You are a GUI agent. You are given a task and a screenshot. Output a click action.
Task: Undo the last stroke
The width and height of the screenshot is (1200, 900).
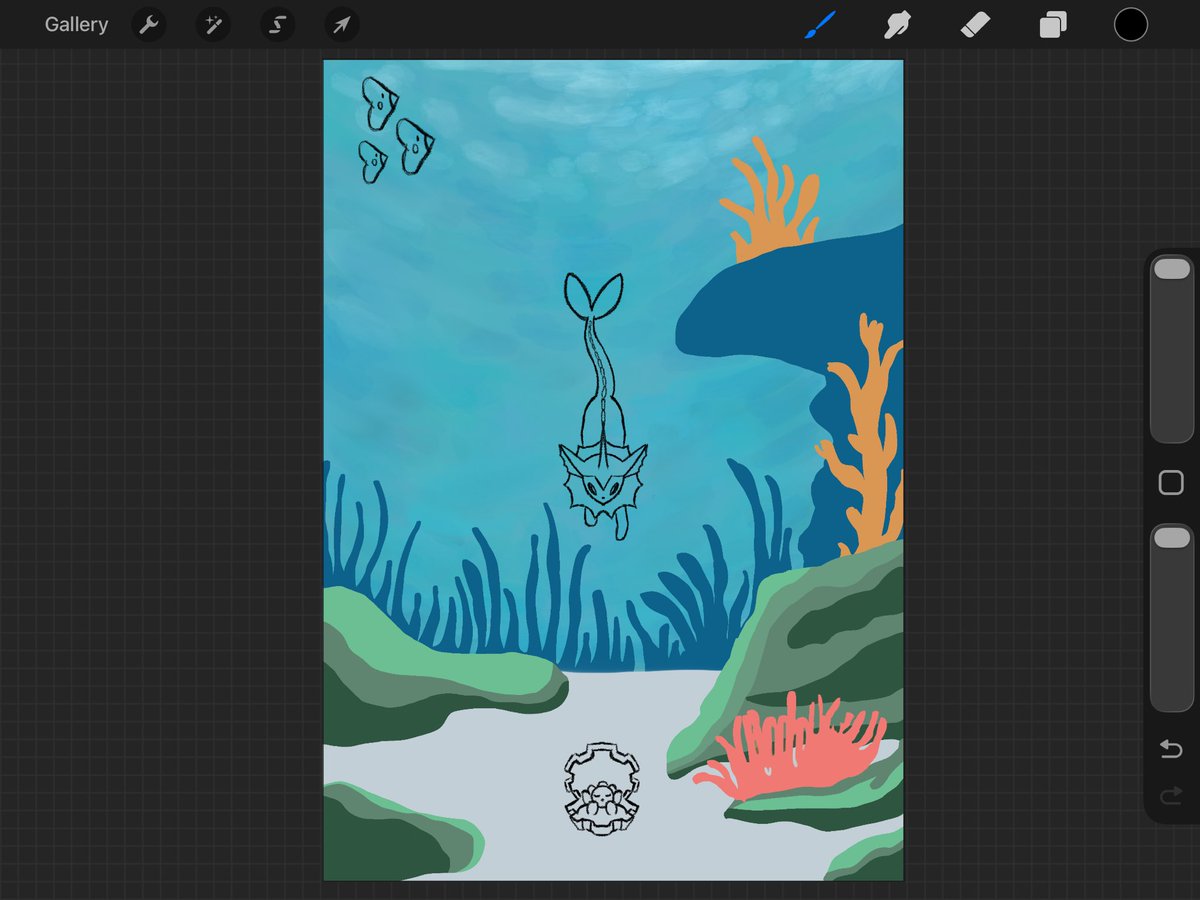pos(1171,750)
